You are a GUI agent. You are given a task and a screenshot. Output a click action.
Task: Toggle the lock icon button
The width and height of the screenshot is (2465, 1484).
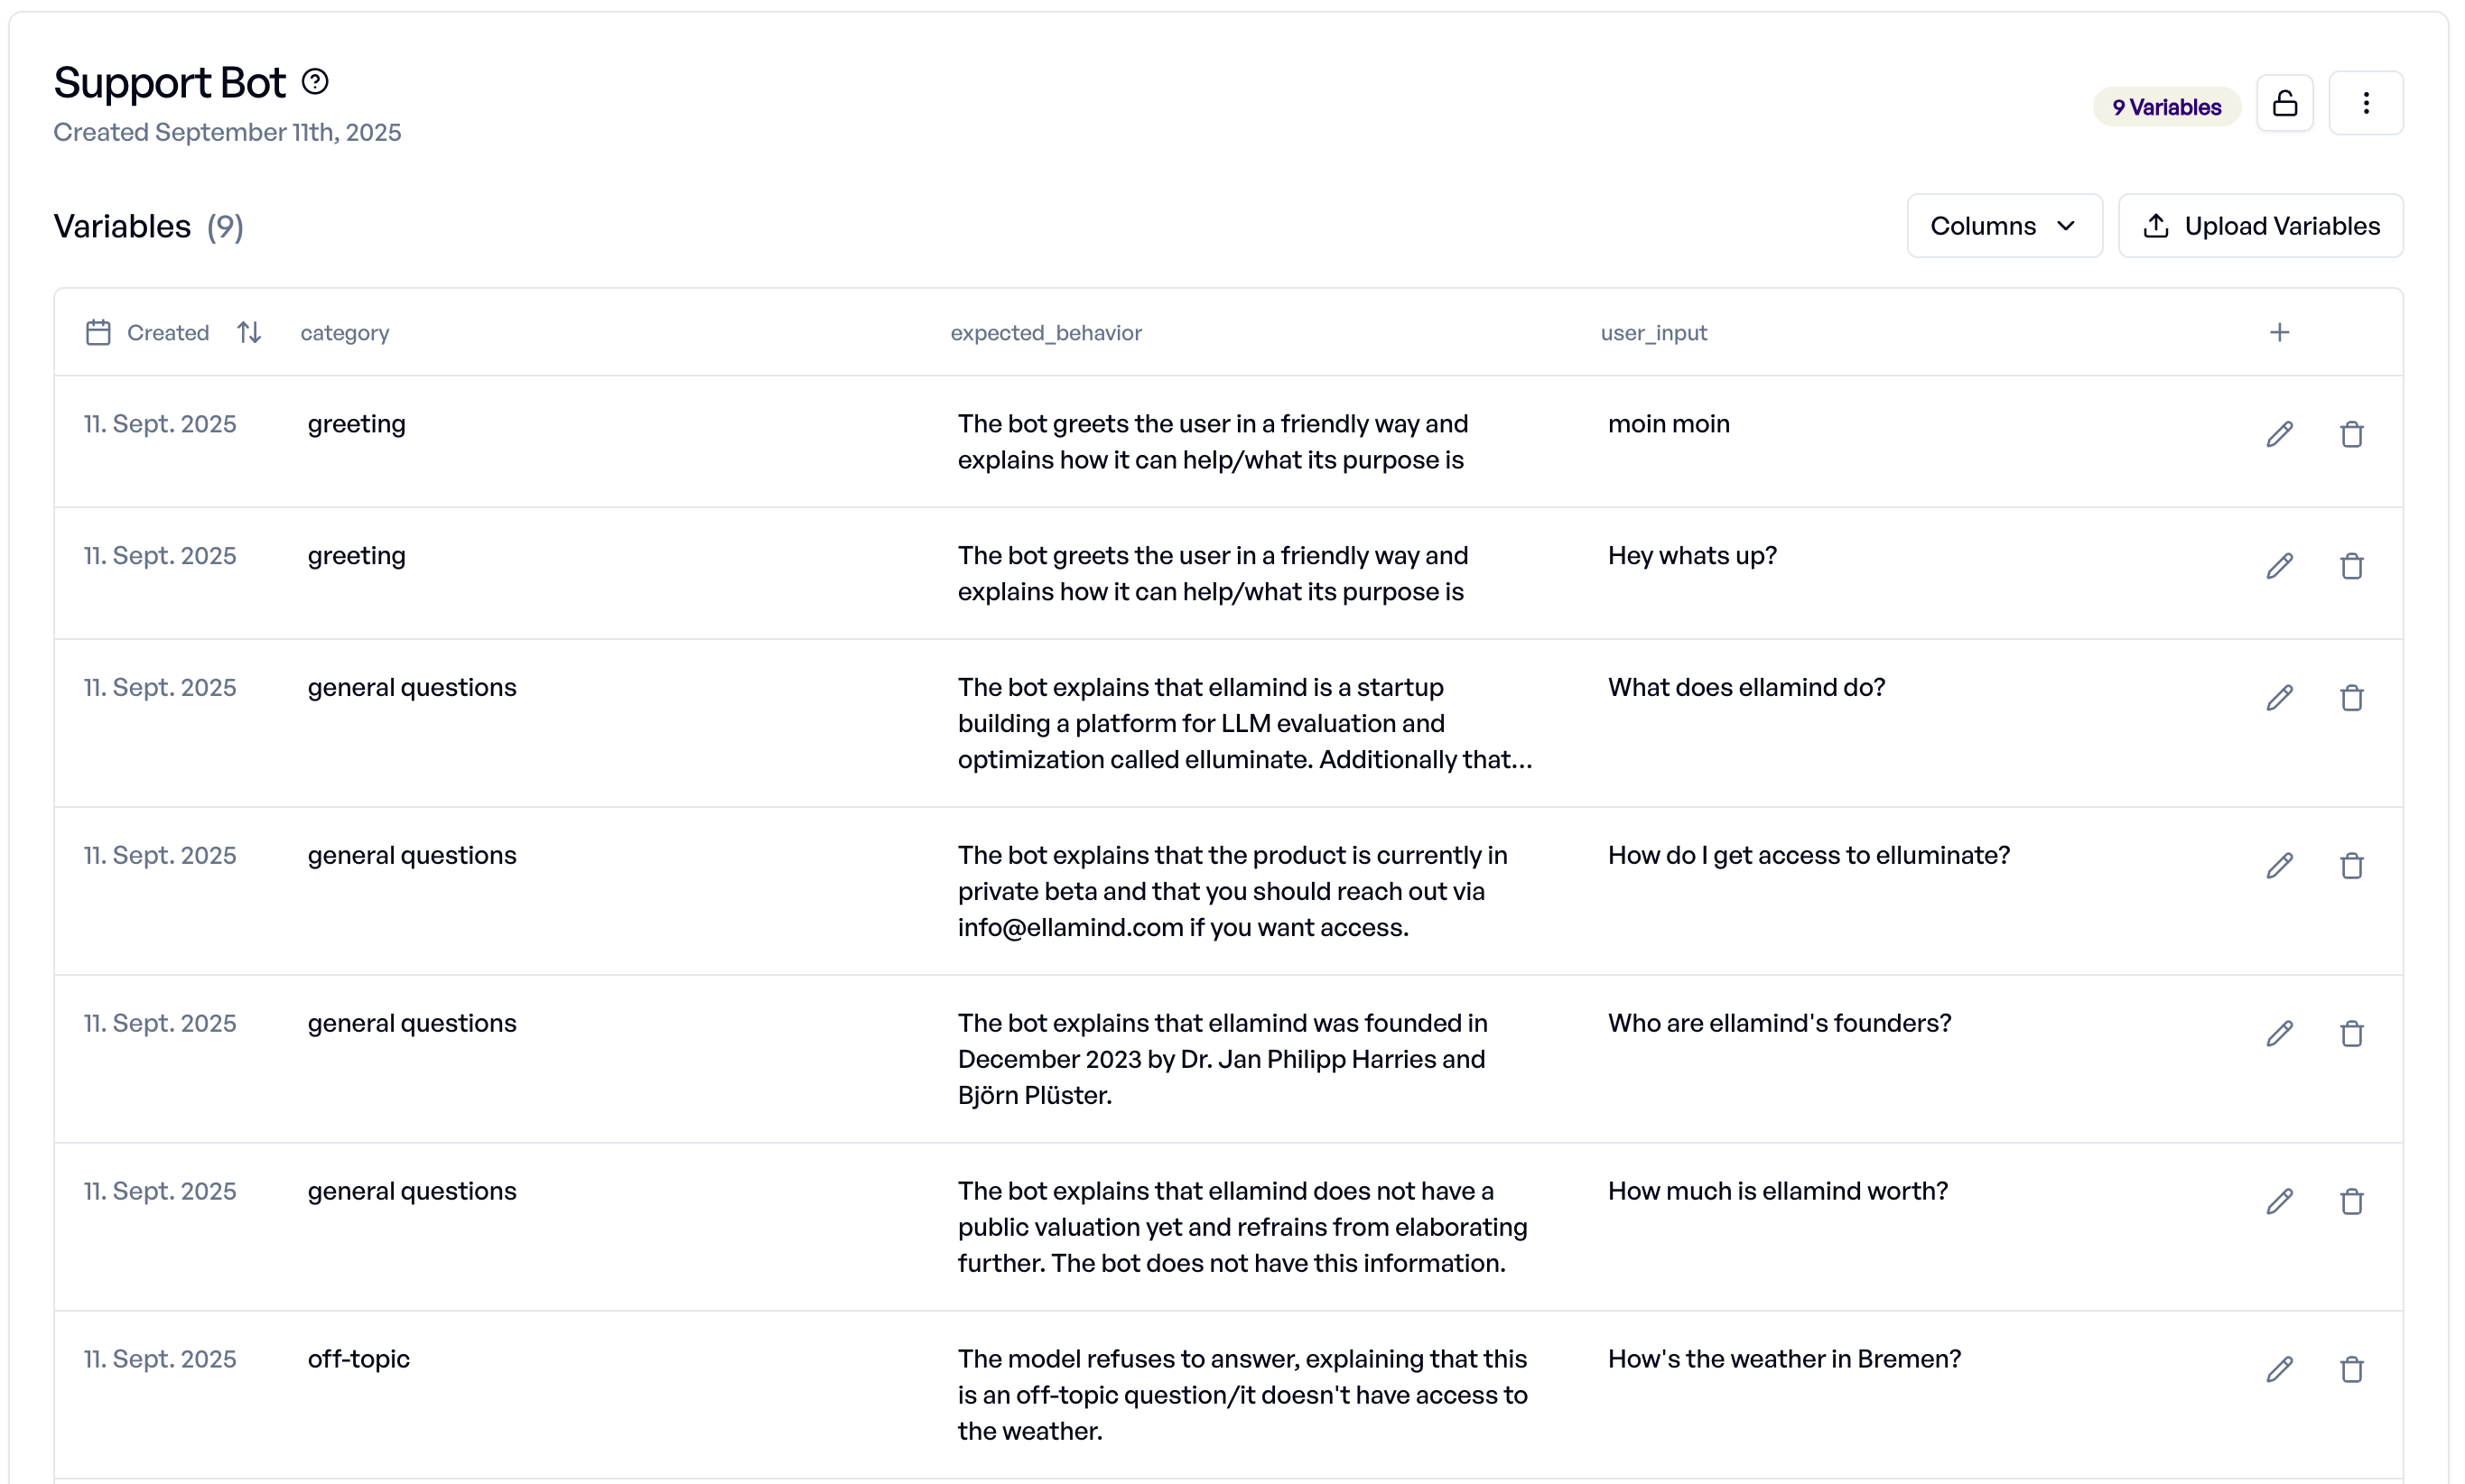(2284, 103)
